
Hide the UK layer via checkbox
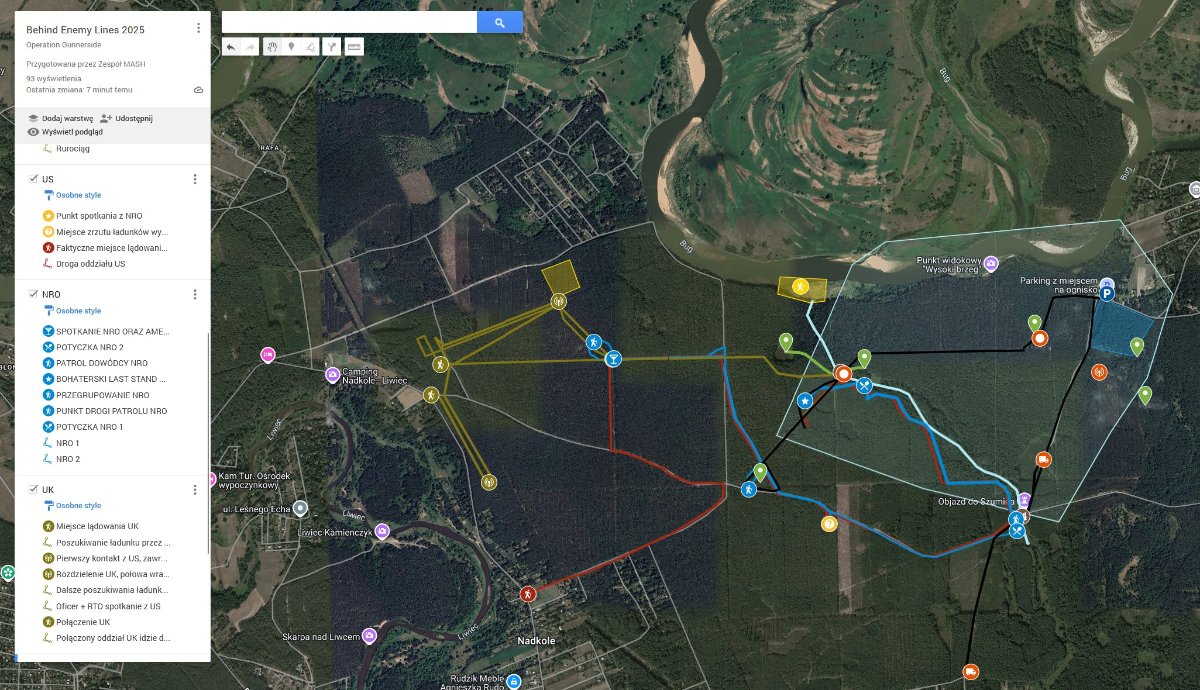click(x=33, y=489)
